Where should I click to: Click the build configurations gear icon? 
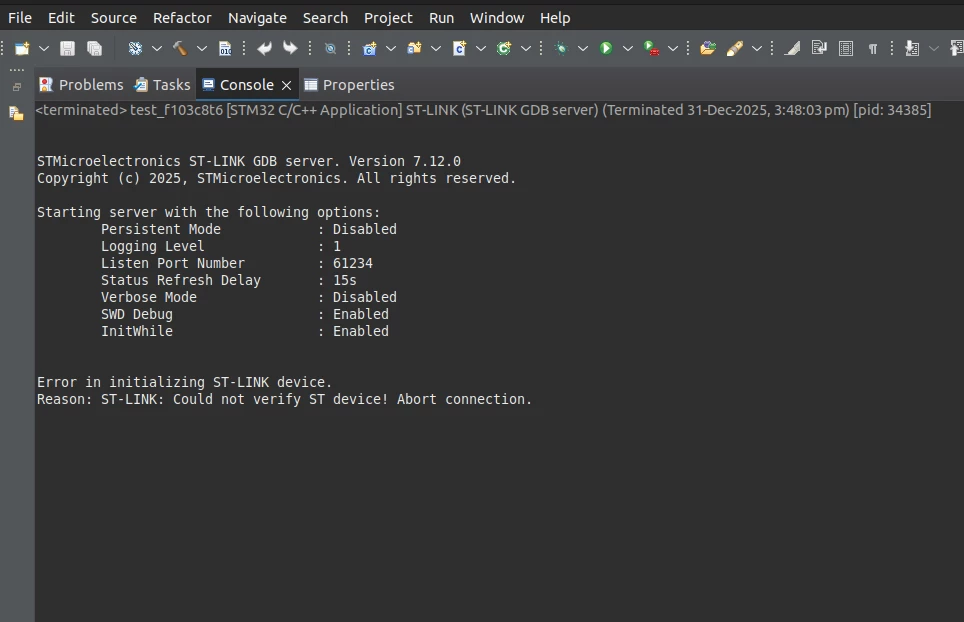(x=135, y=49)
